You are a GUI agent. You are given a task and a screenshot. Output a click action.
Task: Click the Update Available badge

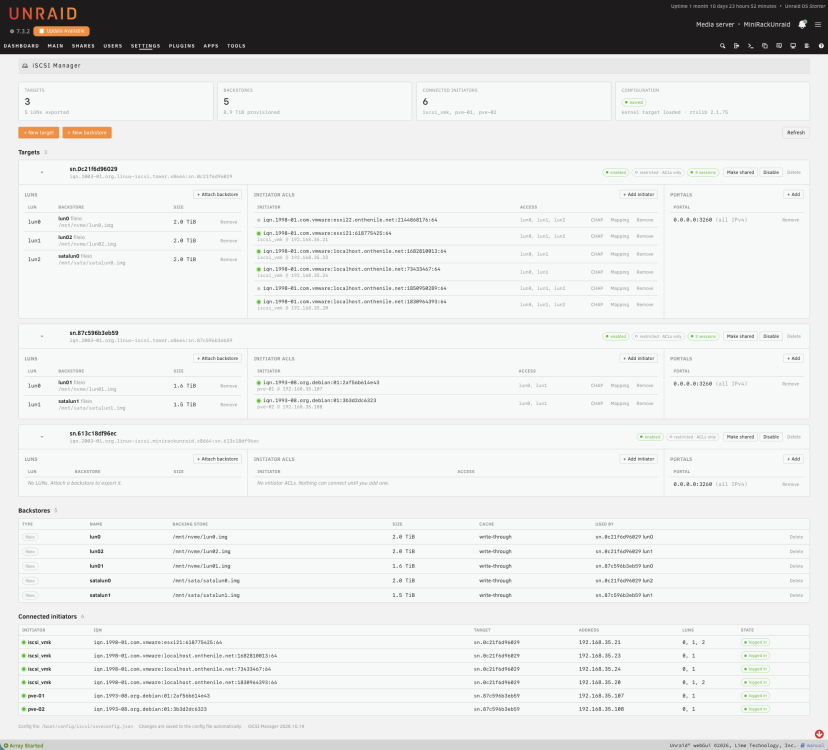pos(62,31)
